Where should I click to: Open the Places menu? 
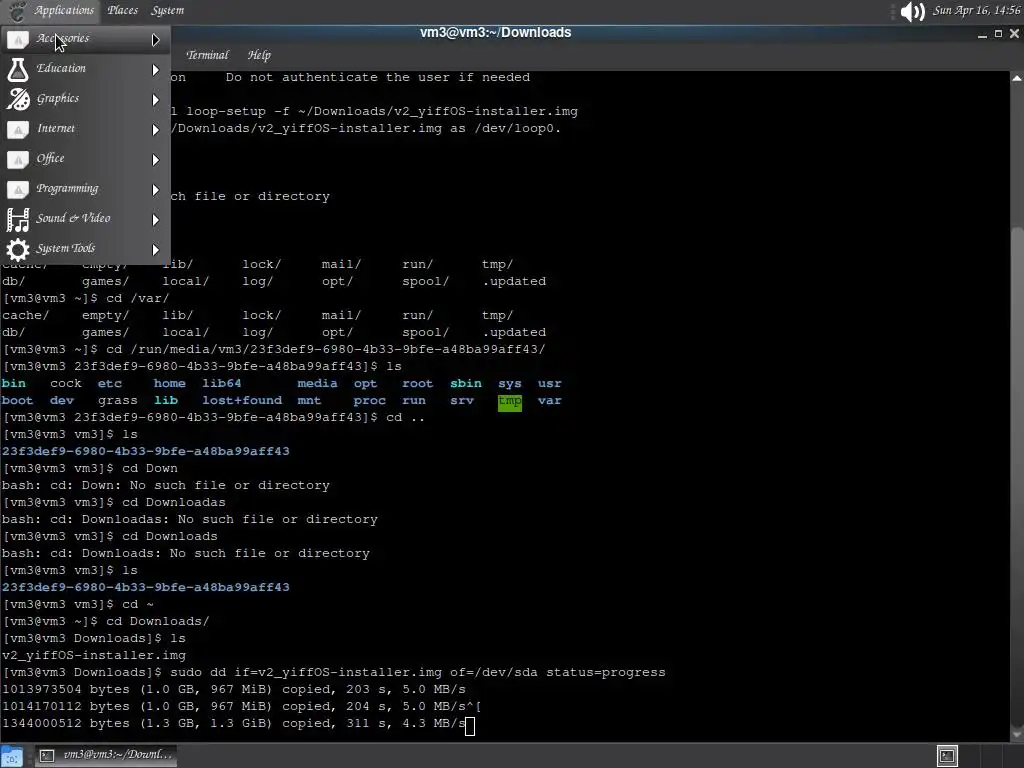tap(123, 10)
